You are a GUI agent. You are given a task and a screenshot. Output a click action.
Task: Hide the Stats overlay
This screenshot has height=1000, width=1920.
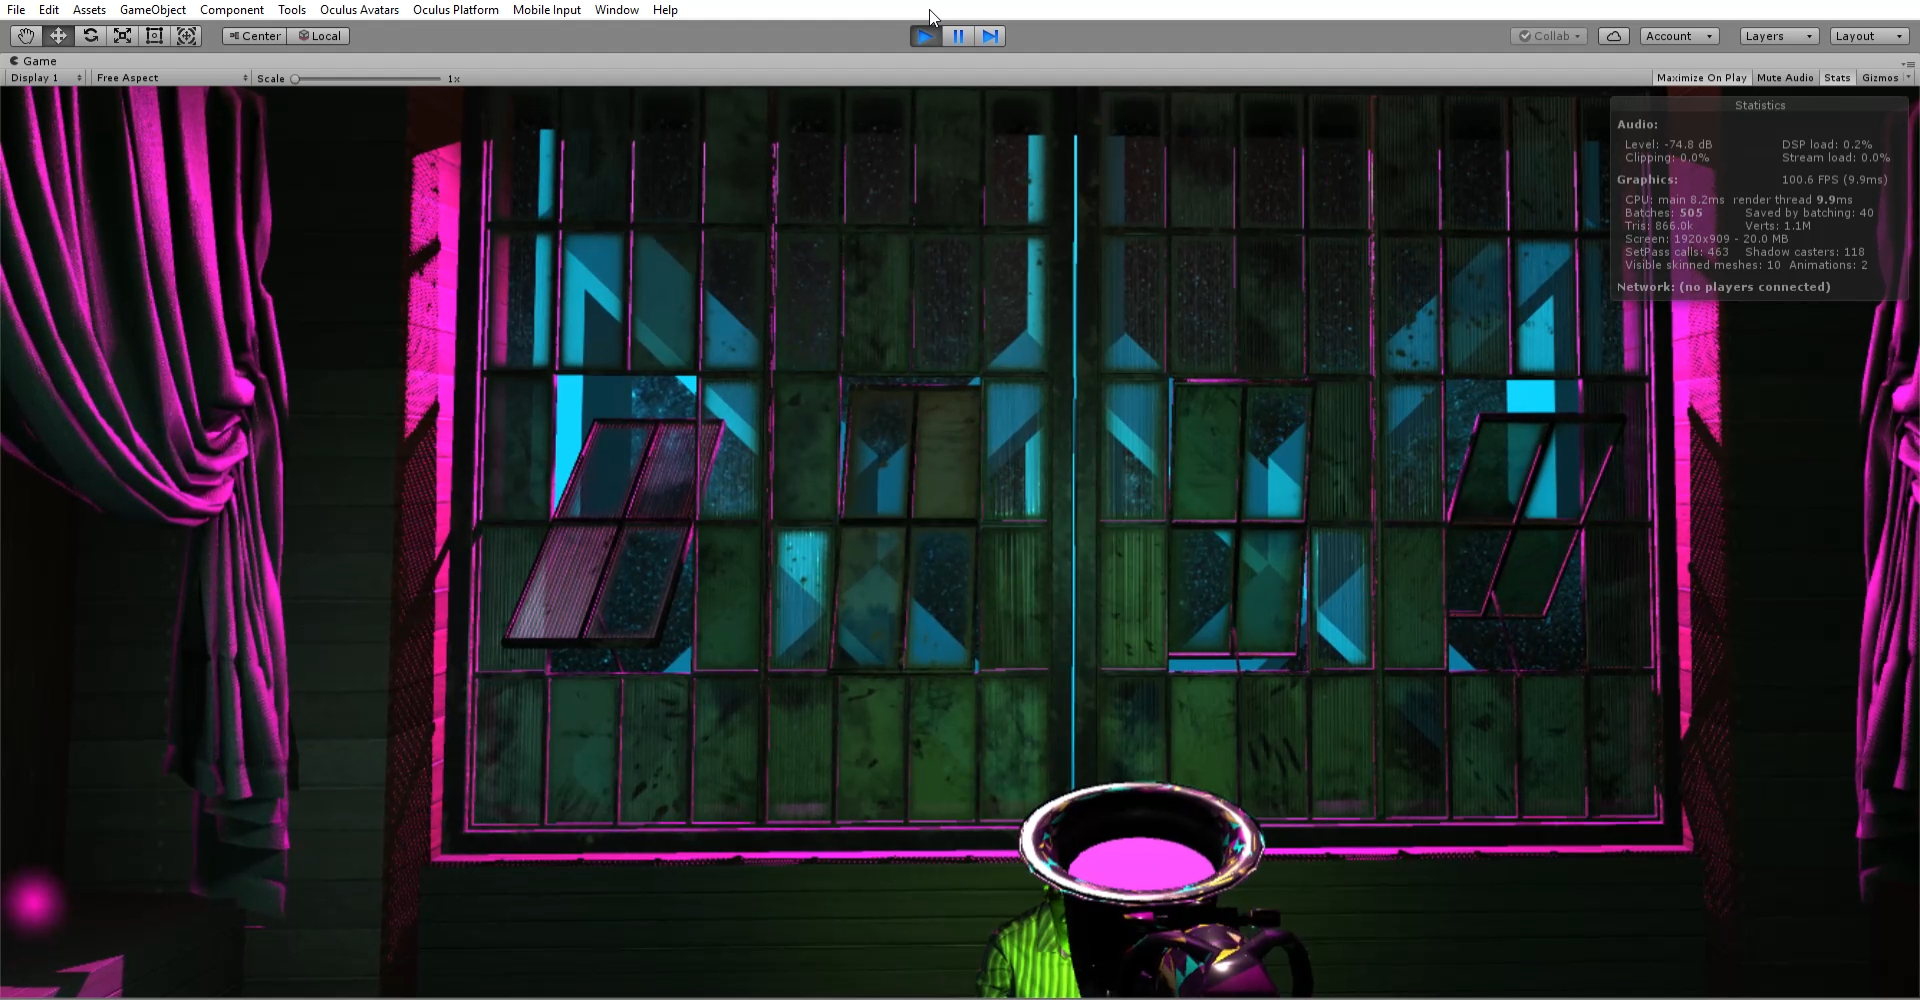pyautogui.click(x=1837, y=78)
